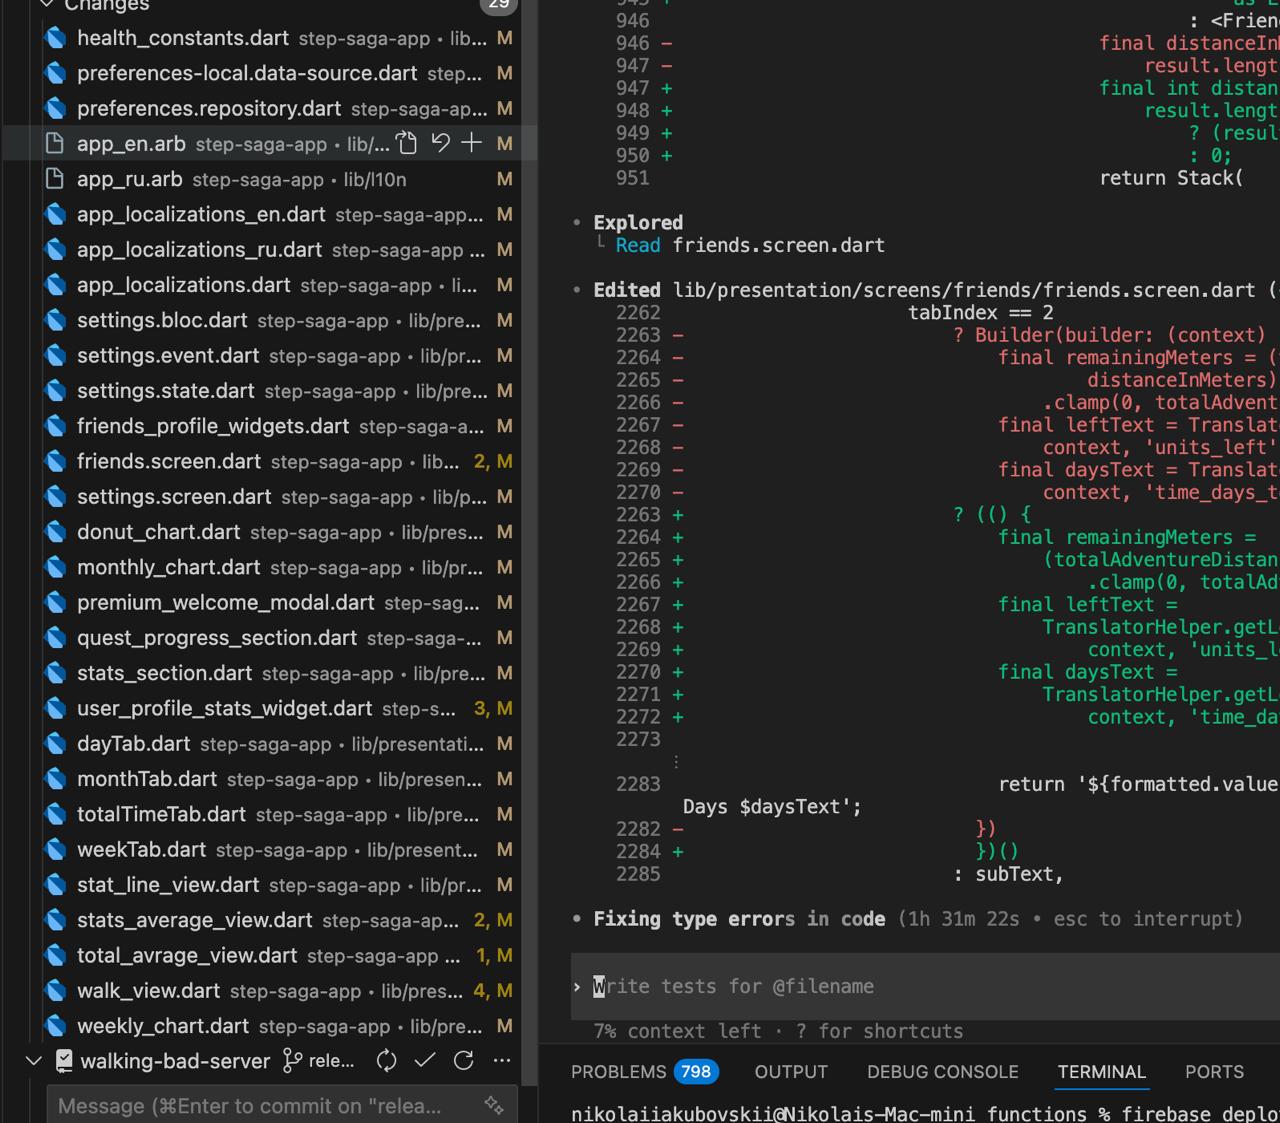Open file icon for app_en.arb
1280x1123 pixels.
[x=407, y=144]
